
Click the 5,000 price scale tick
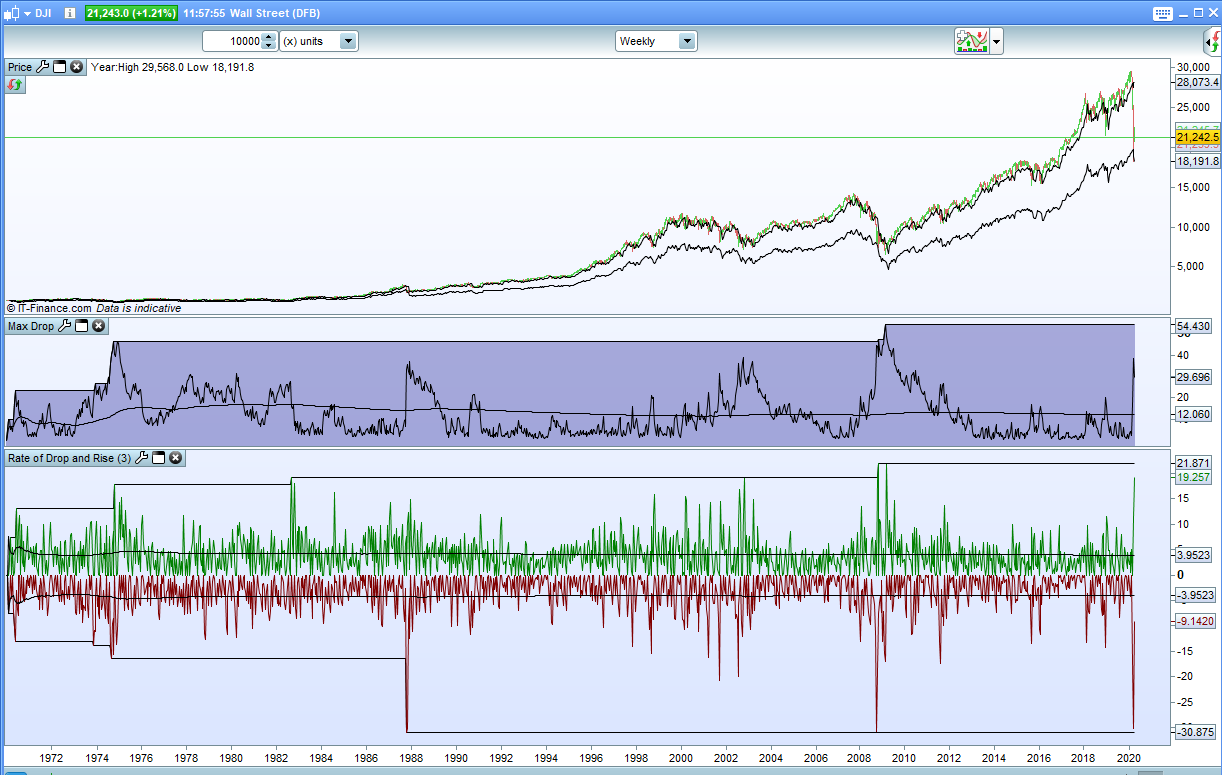coord(1192,266)
